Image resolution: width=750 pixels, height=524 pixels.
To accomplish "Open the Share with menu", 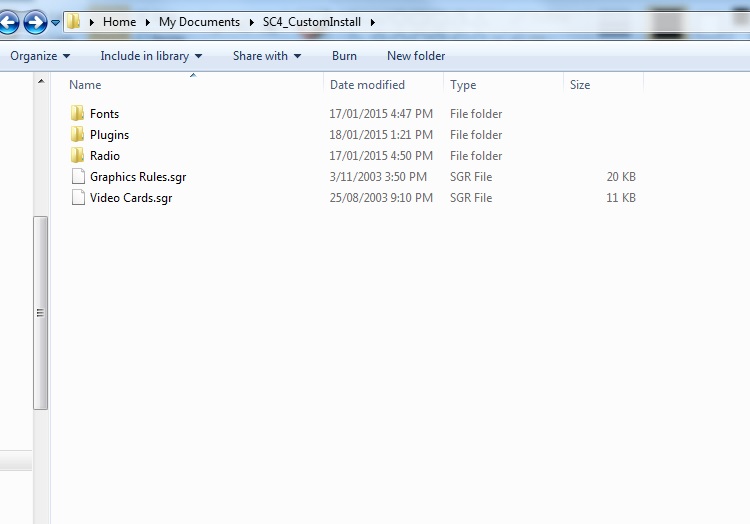I will coord(267,56).
